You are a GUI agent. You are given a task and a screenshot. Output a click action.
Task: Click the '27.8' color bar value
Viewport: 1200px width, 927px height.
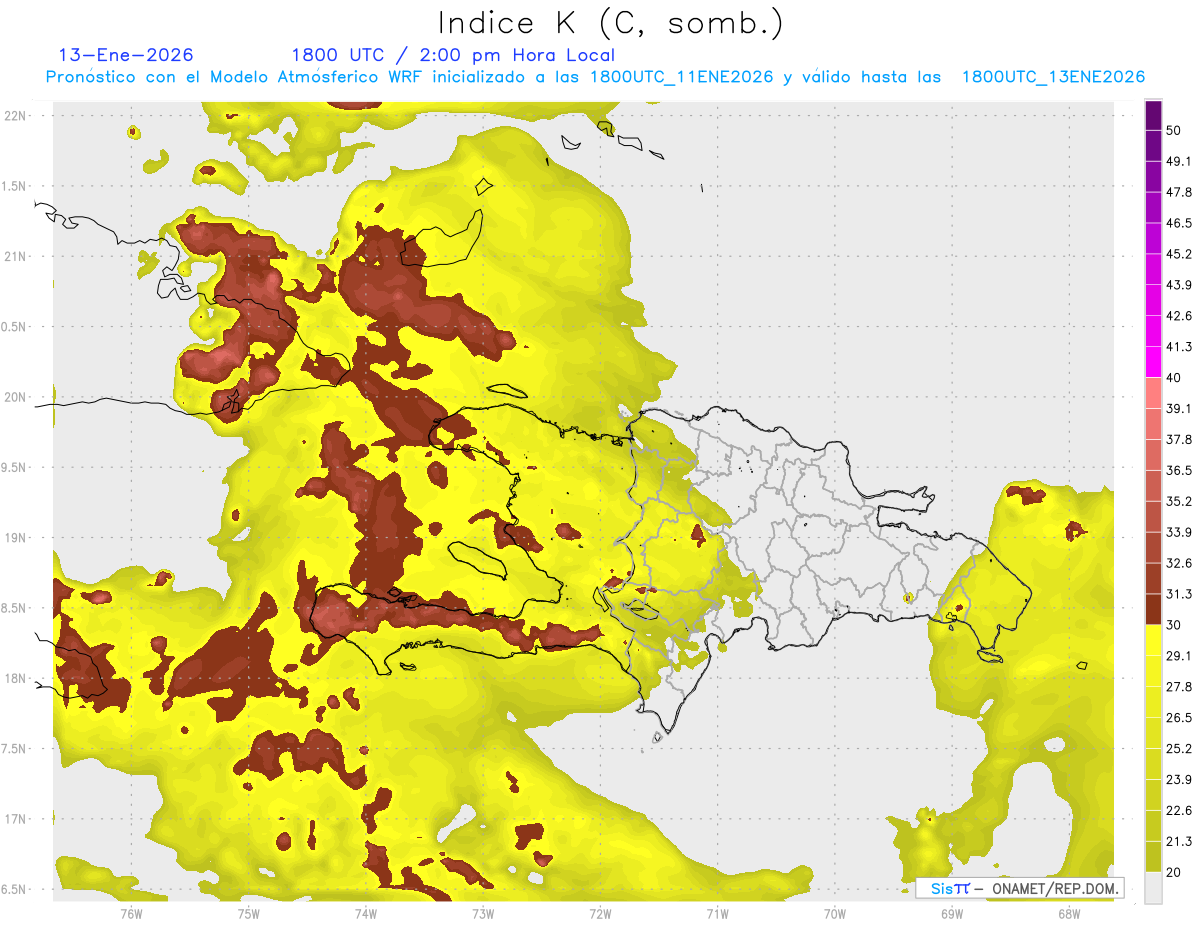point(1179,687)
